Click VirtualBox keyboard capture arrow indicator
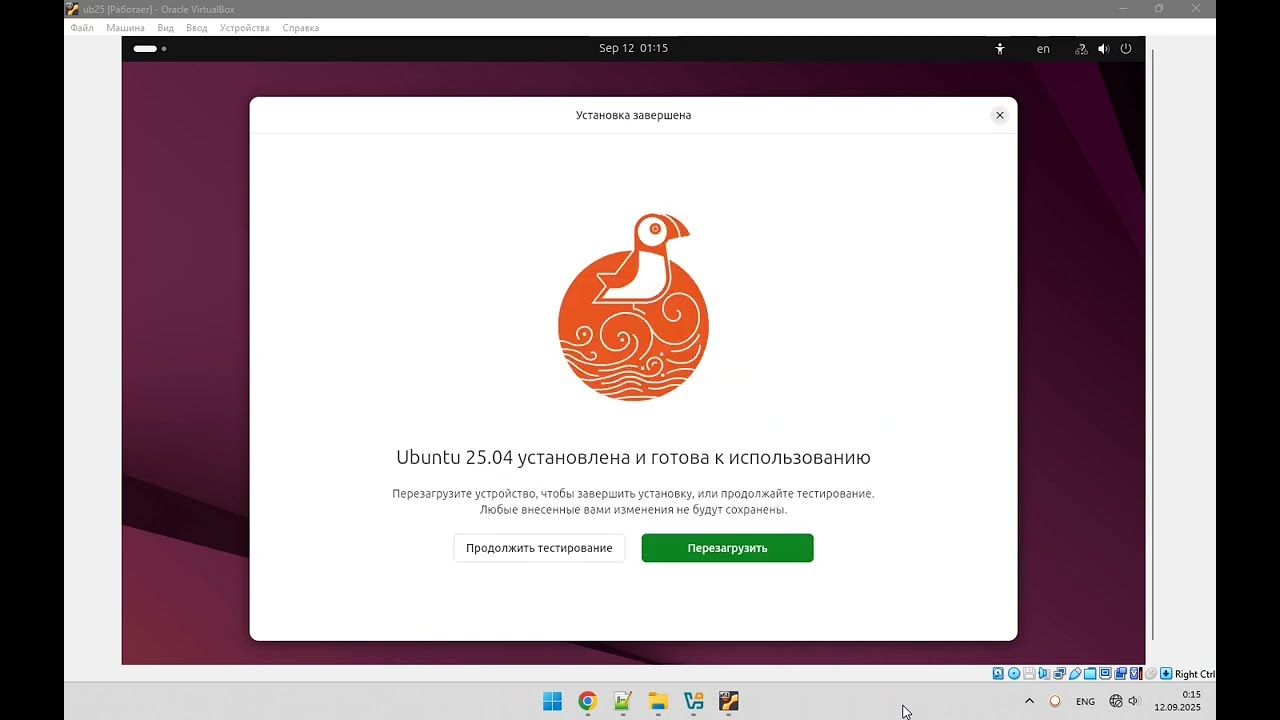Image resolution: width=1280 pixels, height=720 pixels. click(1166, 674)
